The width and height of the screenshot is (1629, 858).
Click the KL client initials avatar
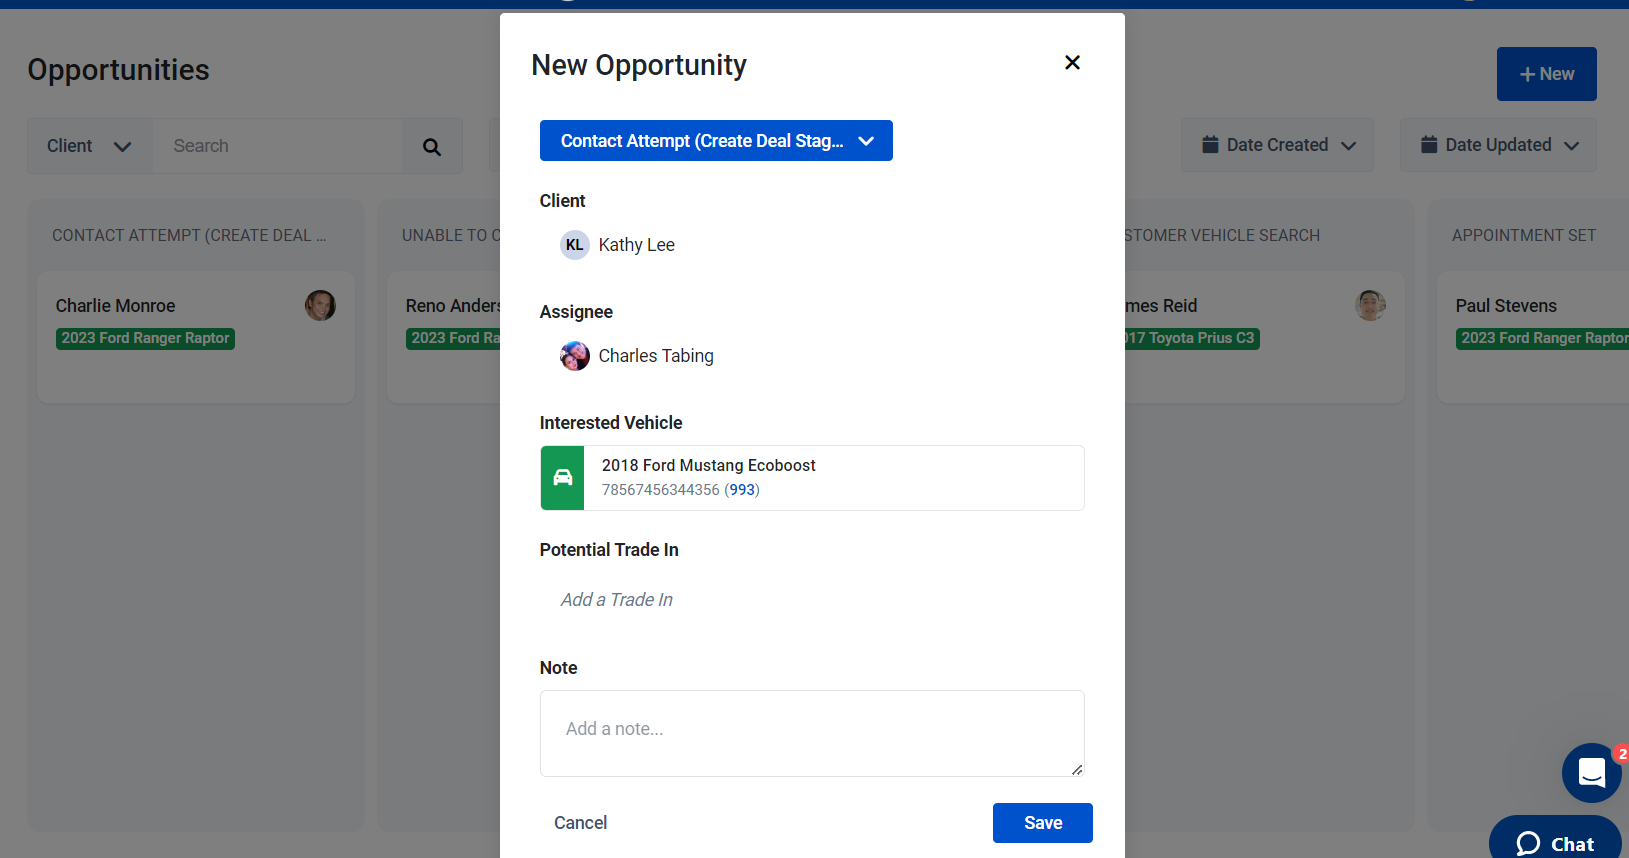click(x=575, y=245)
